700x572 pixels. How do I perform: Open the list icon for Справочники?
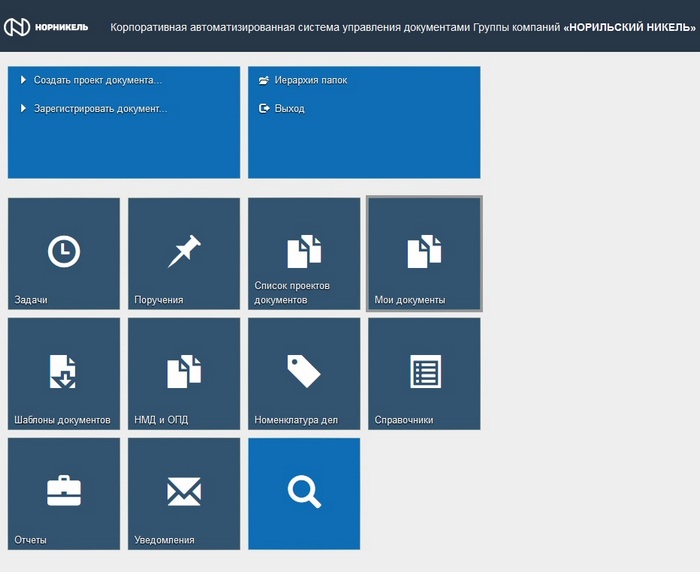(x=425, y=371)
